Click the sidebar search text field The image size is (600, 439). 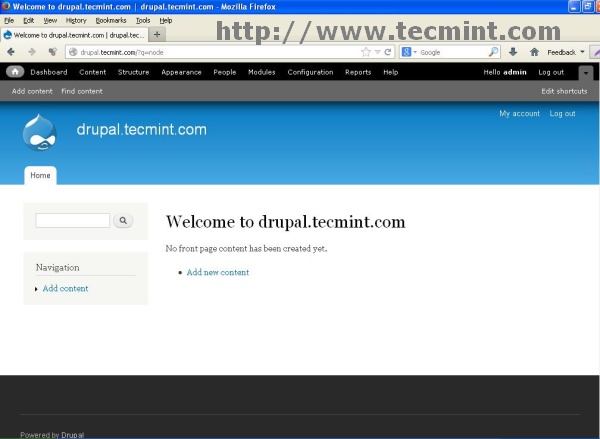click(x=73, y=220)
